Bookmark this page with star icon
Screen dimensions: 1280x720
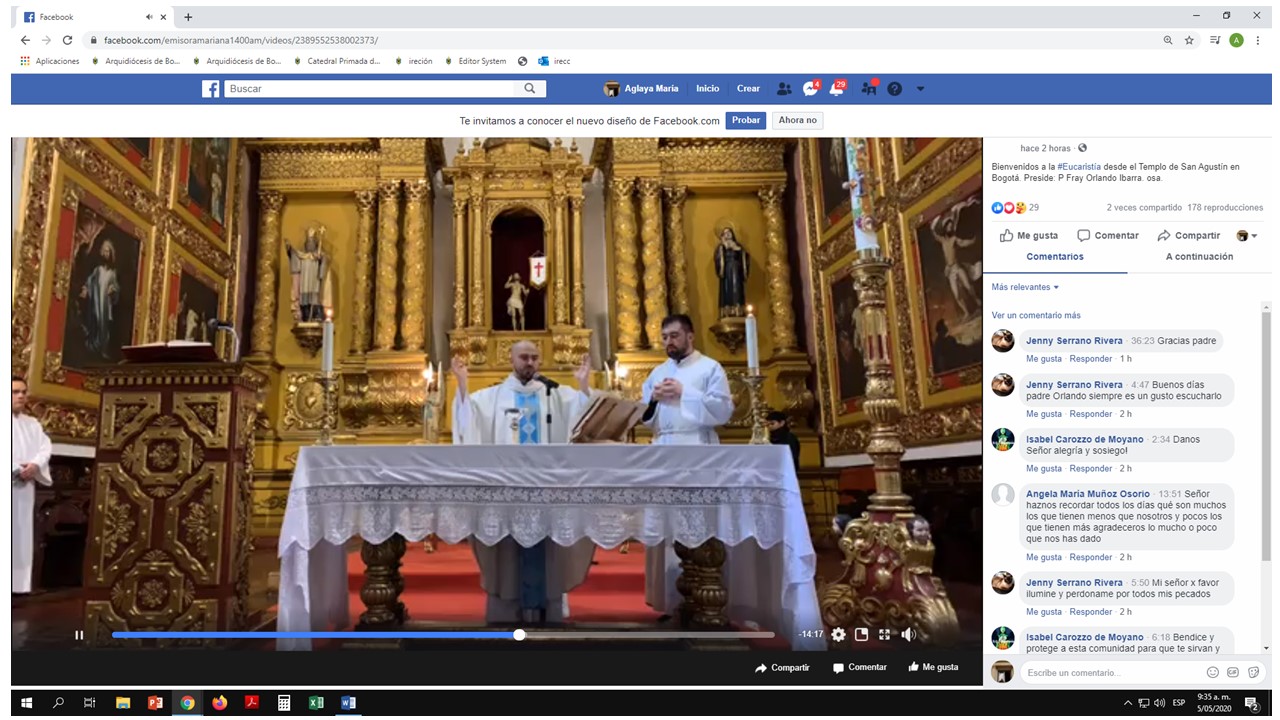coord(1189,40)
